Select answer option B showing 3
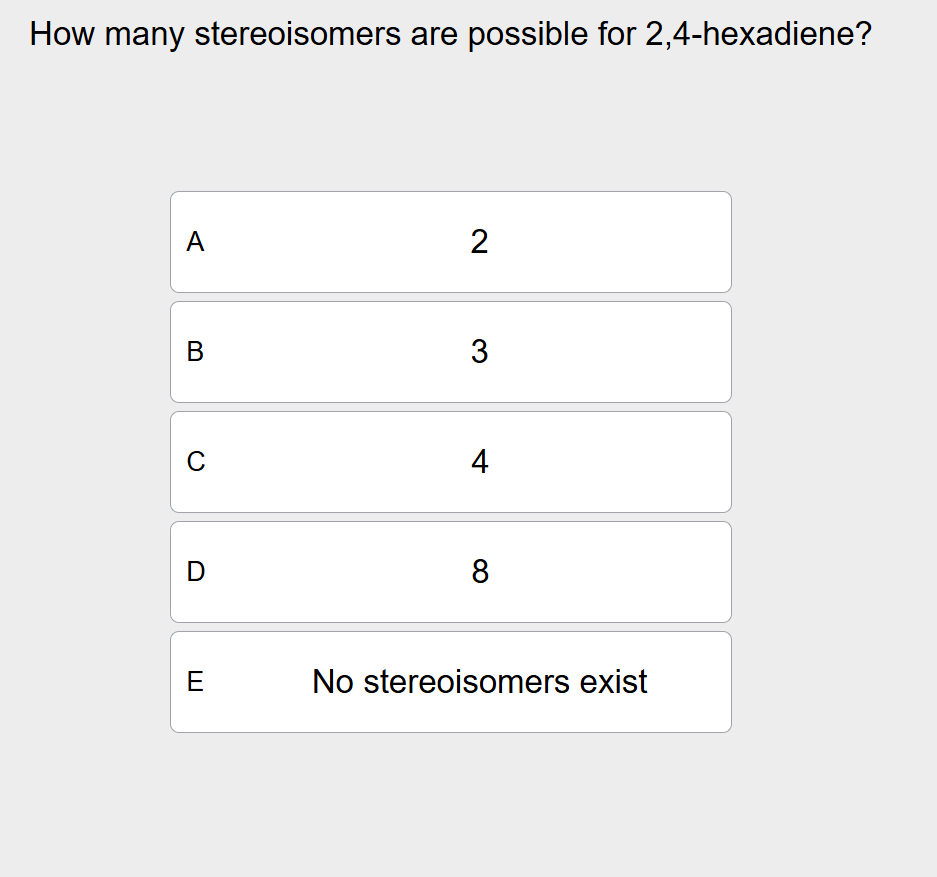The image size is (937, 877). click(x=450, y=352)
